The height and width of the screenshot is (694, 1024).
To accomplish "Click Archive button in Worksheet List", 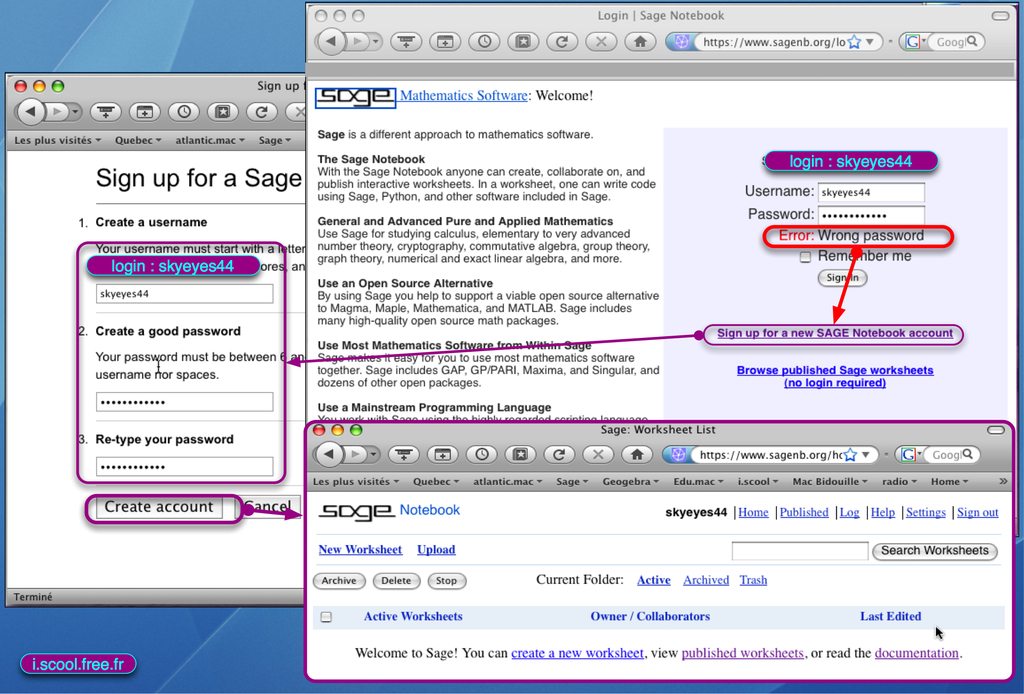I will [339, 580].
